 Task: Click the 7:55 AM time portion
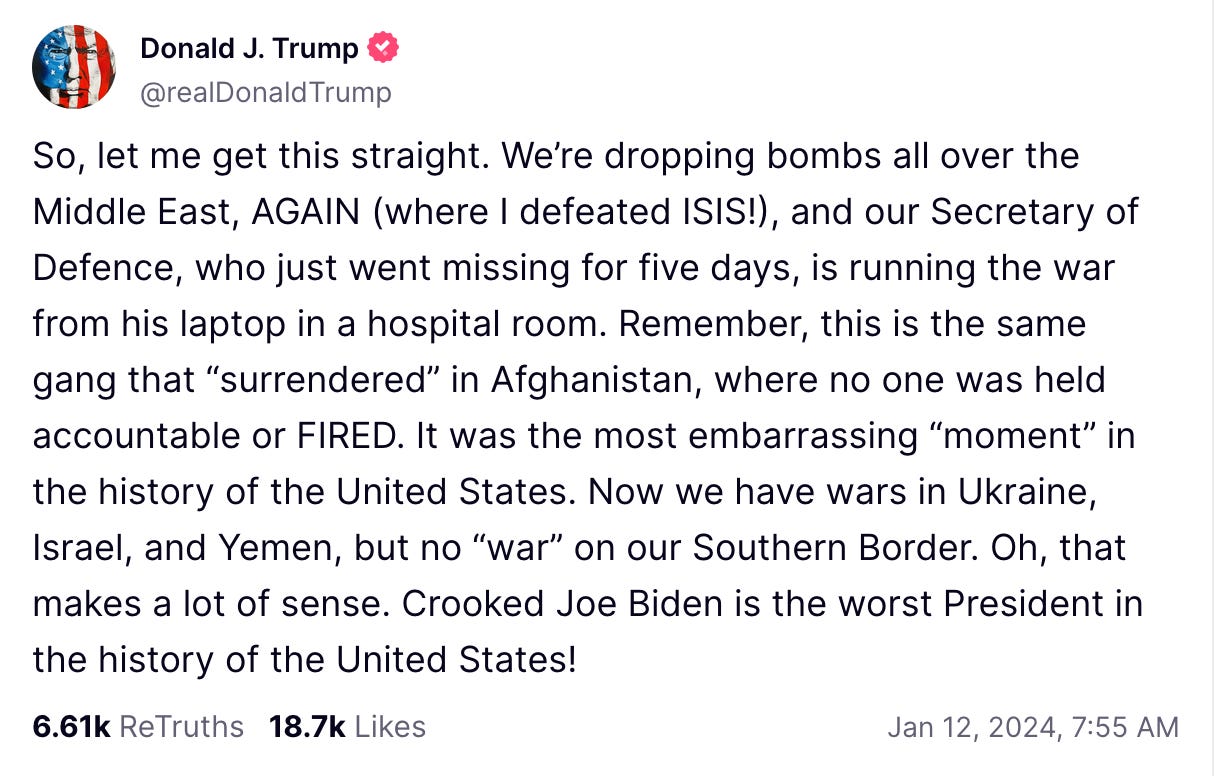point(1124,726)
